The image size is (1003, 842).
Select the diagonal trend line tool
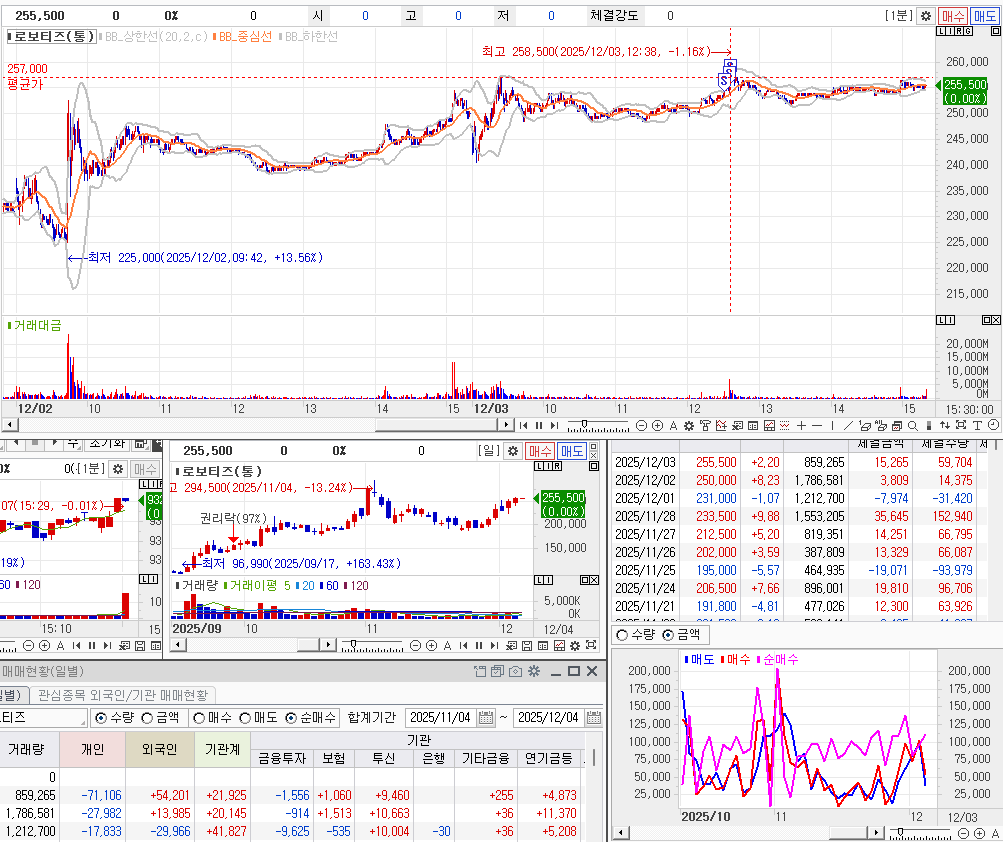[848, 425]
